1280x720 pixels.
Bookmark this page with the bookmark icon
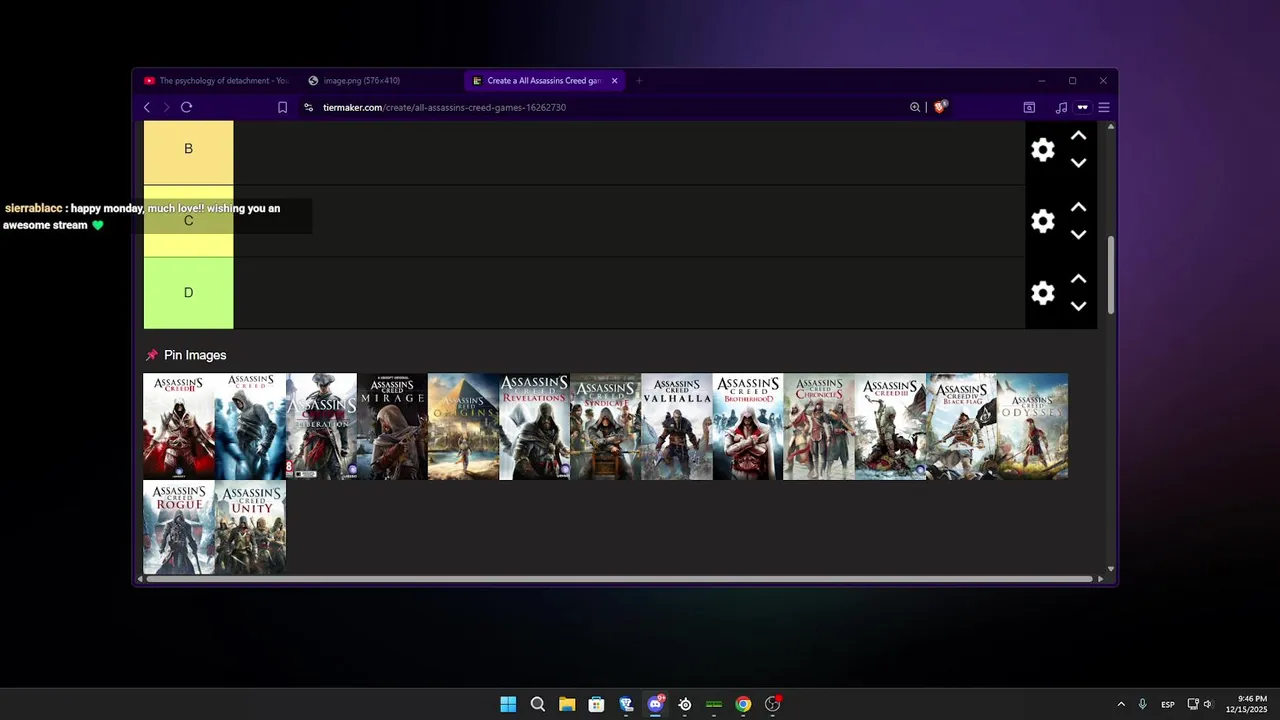click(x=282, y=107)
